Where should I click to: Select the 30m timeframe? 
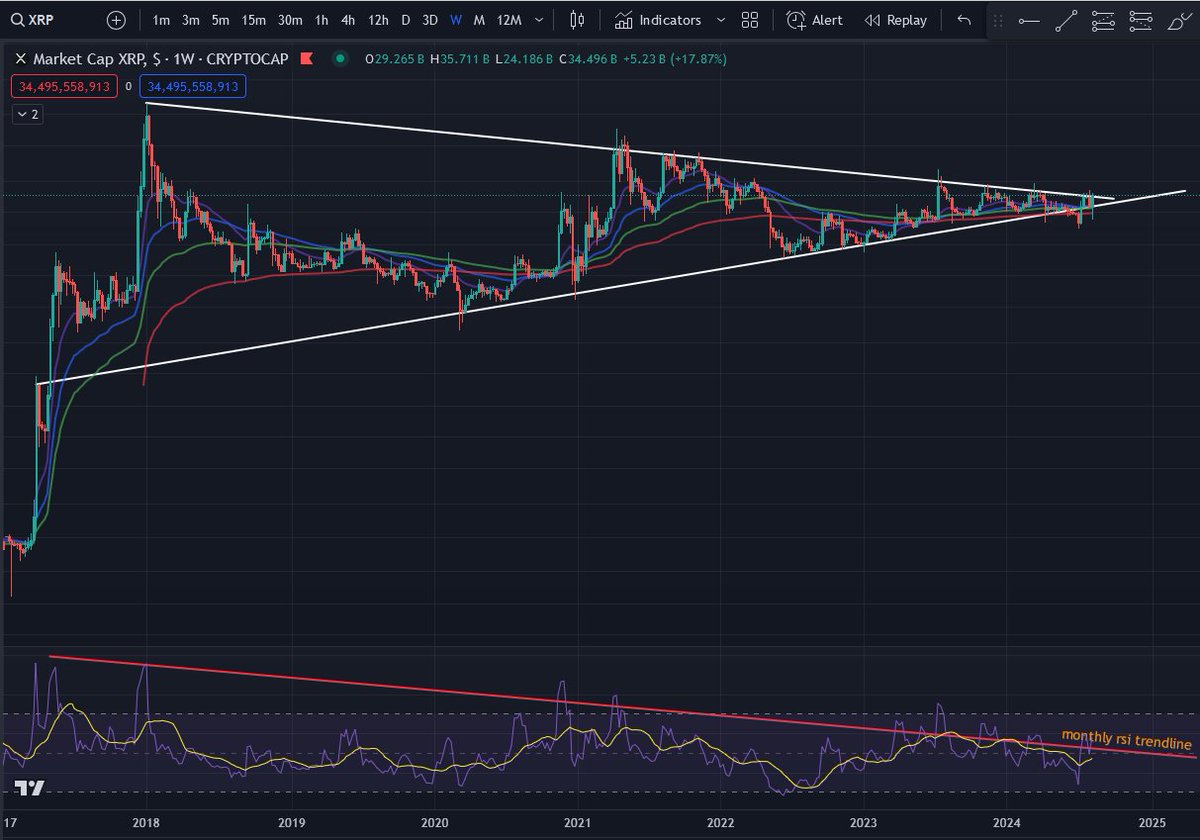click(290, 20)
